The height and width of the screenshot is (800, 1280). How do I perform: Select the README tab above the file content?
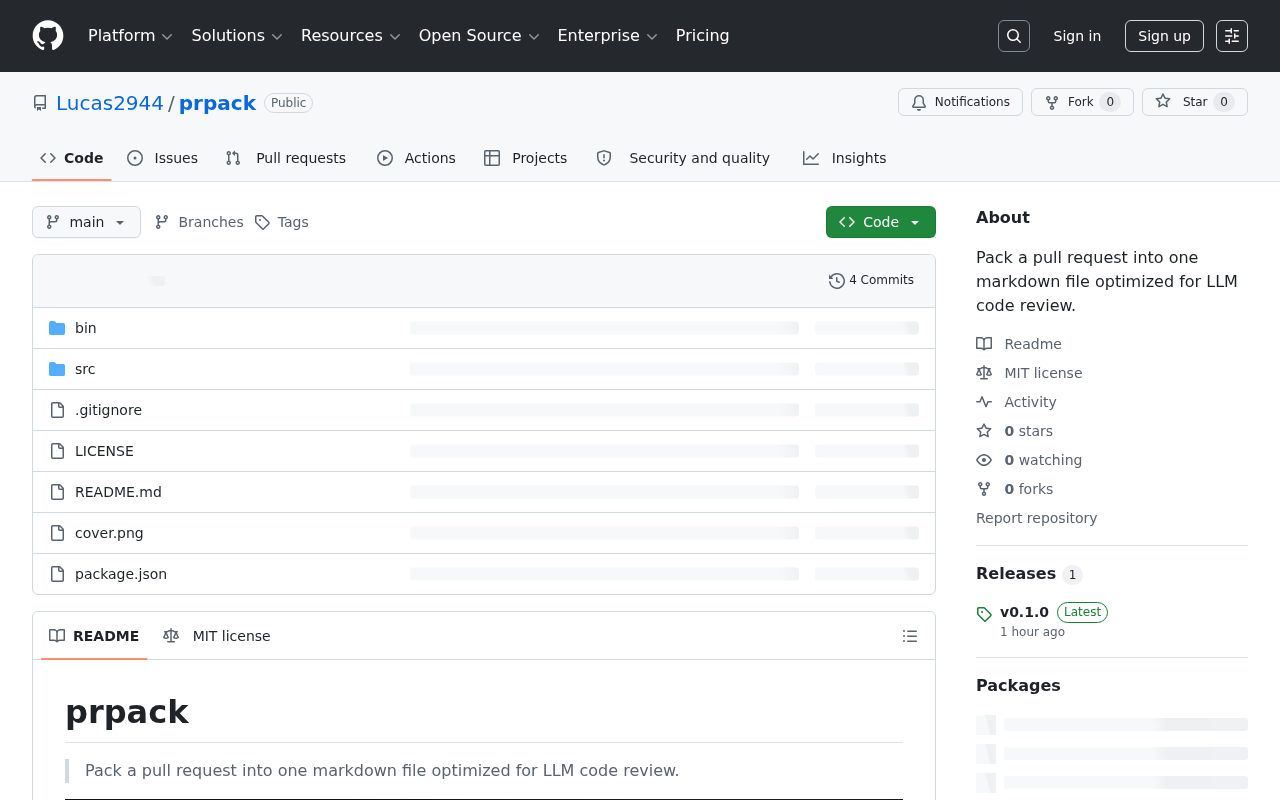(94, 636)
